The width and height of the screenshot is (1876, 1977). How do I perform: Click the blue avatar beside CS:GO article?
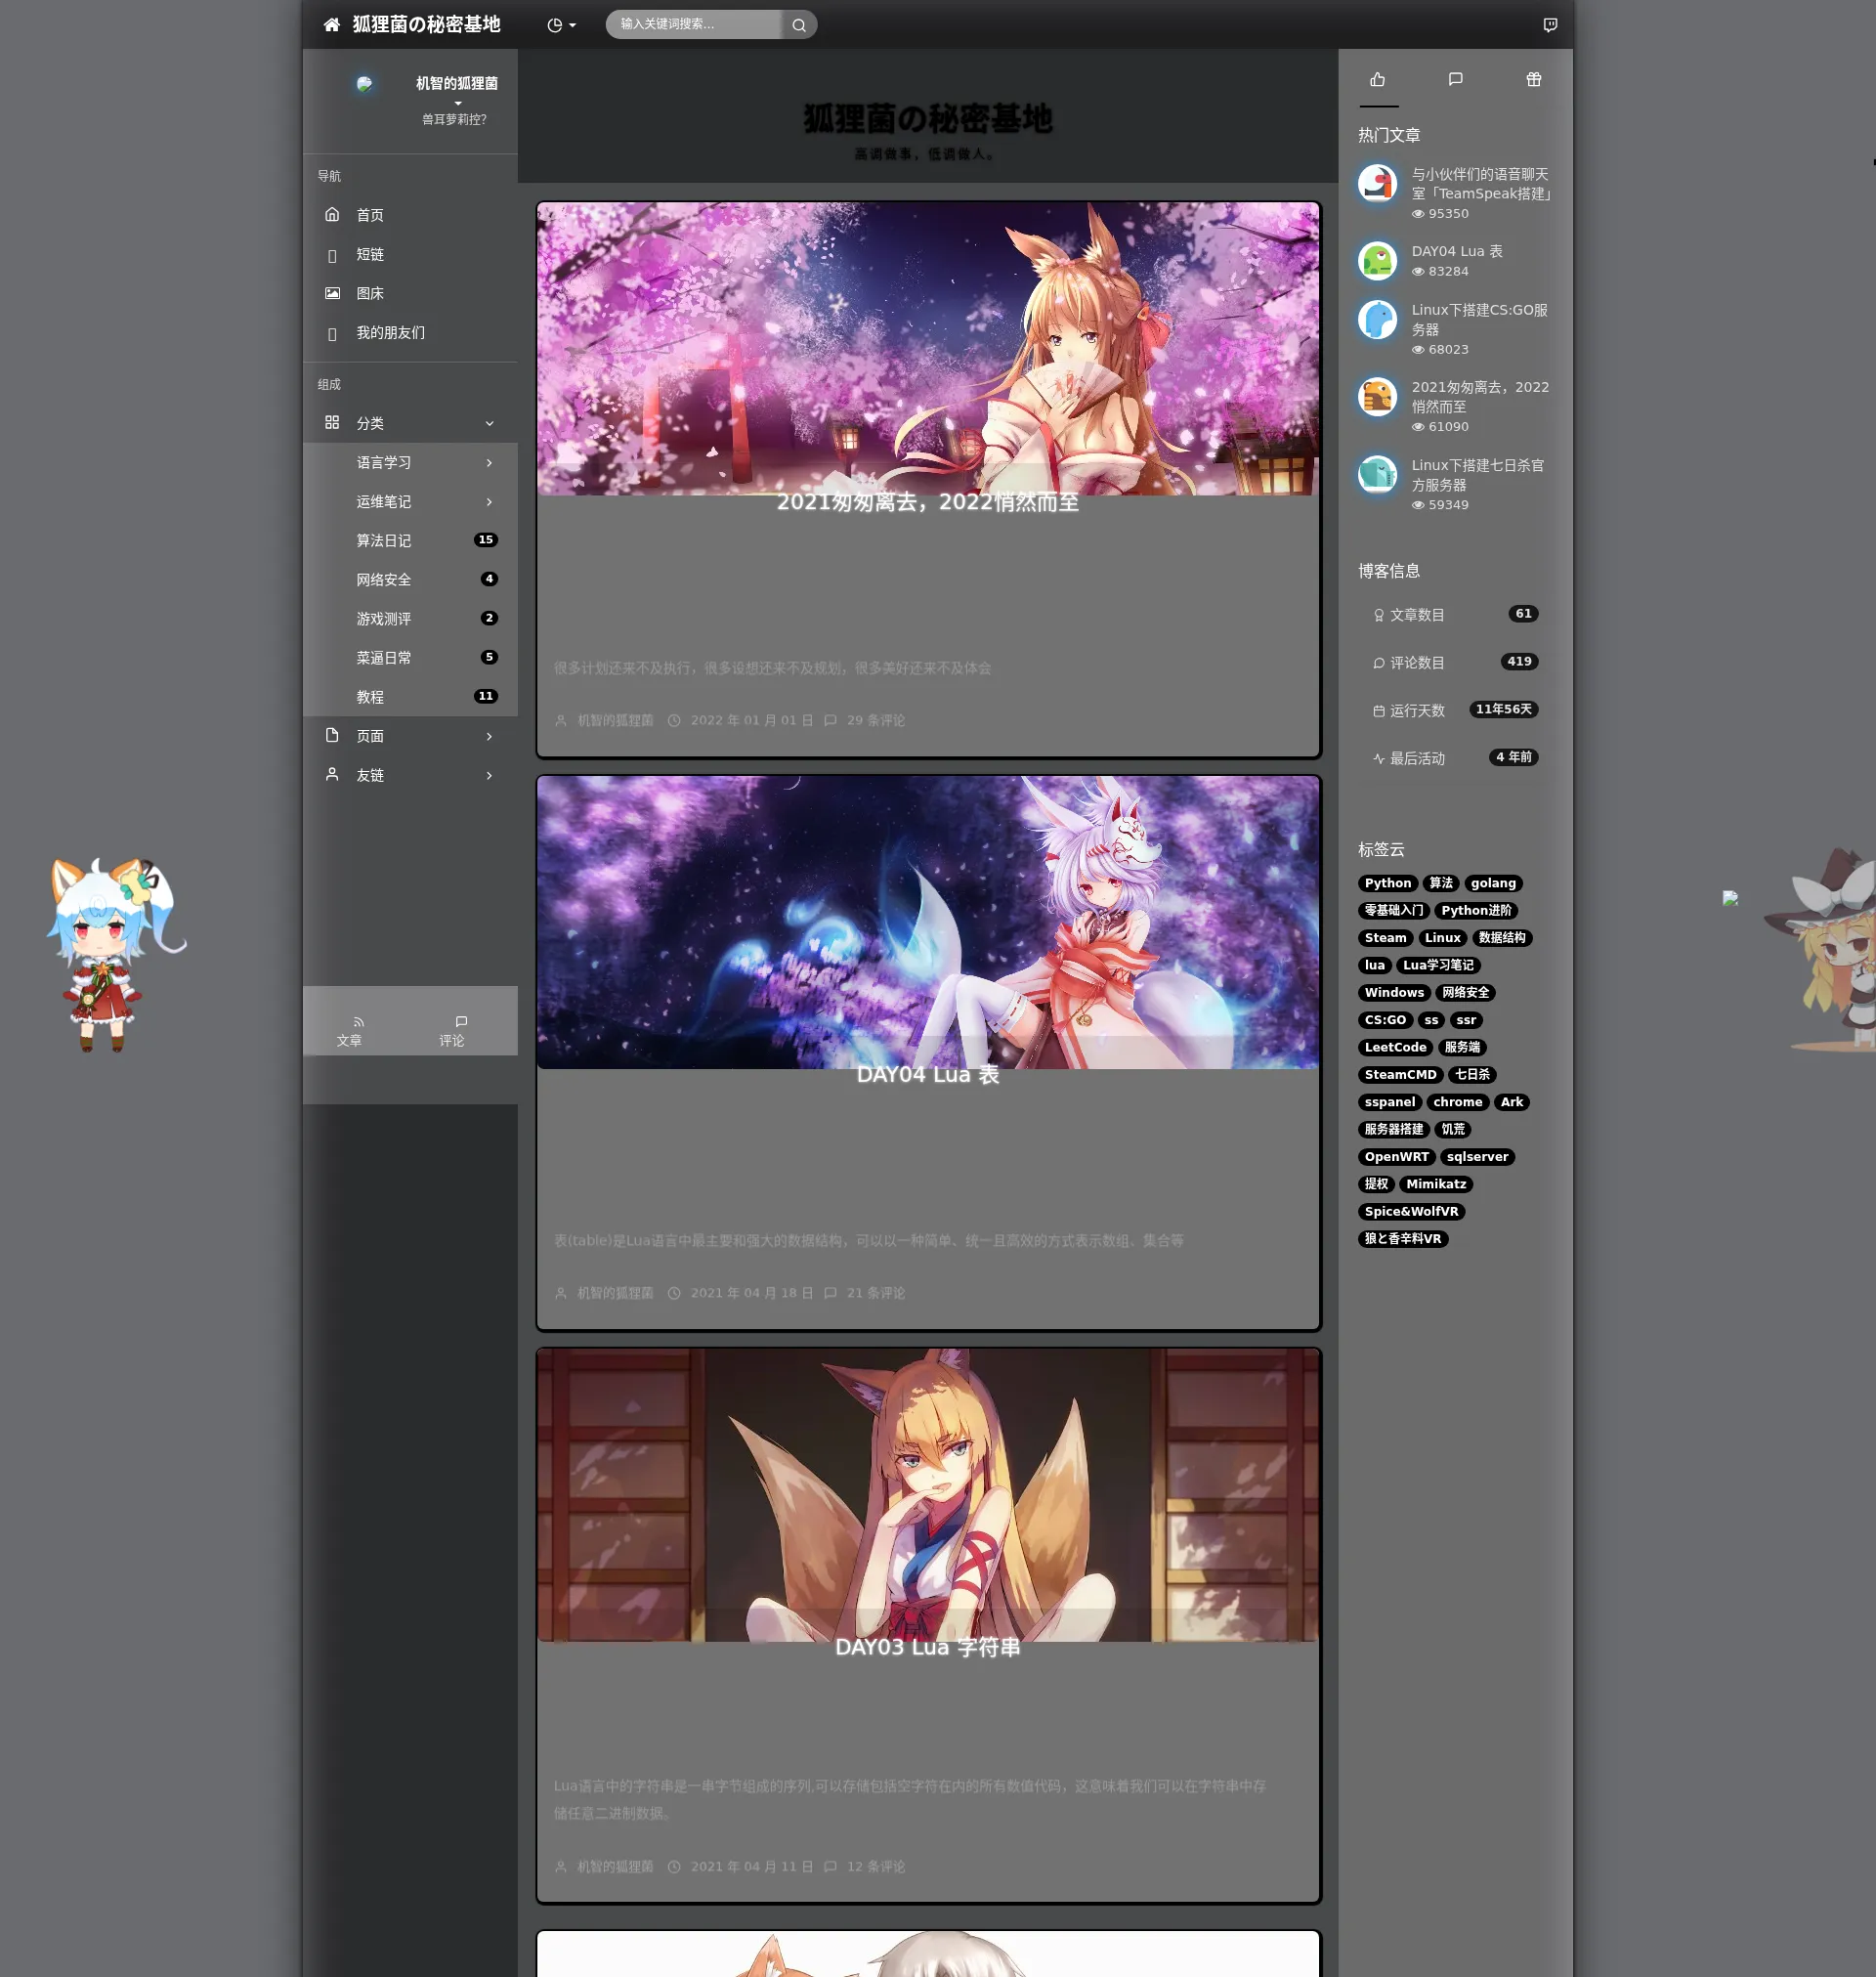coord(1378,320)
